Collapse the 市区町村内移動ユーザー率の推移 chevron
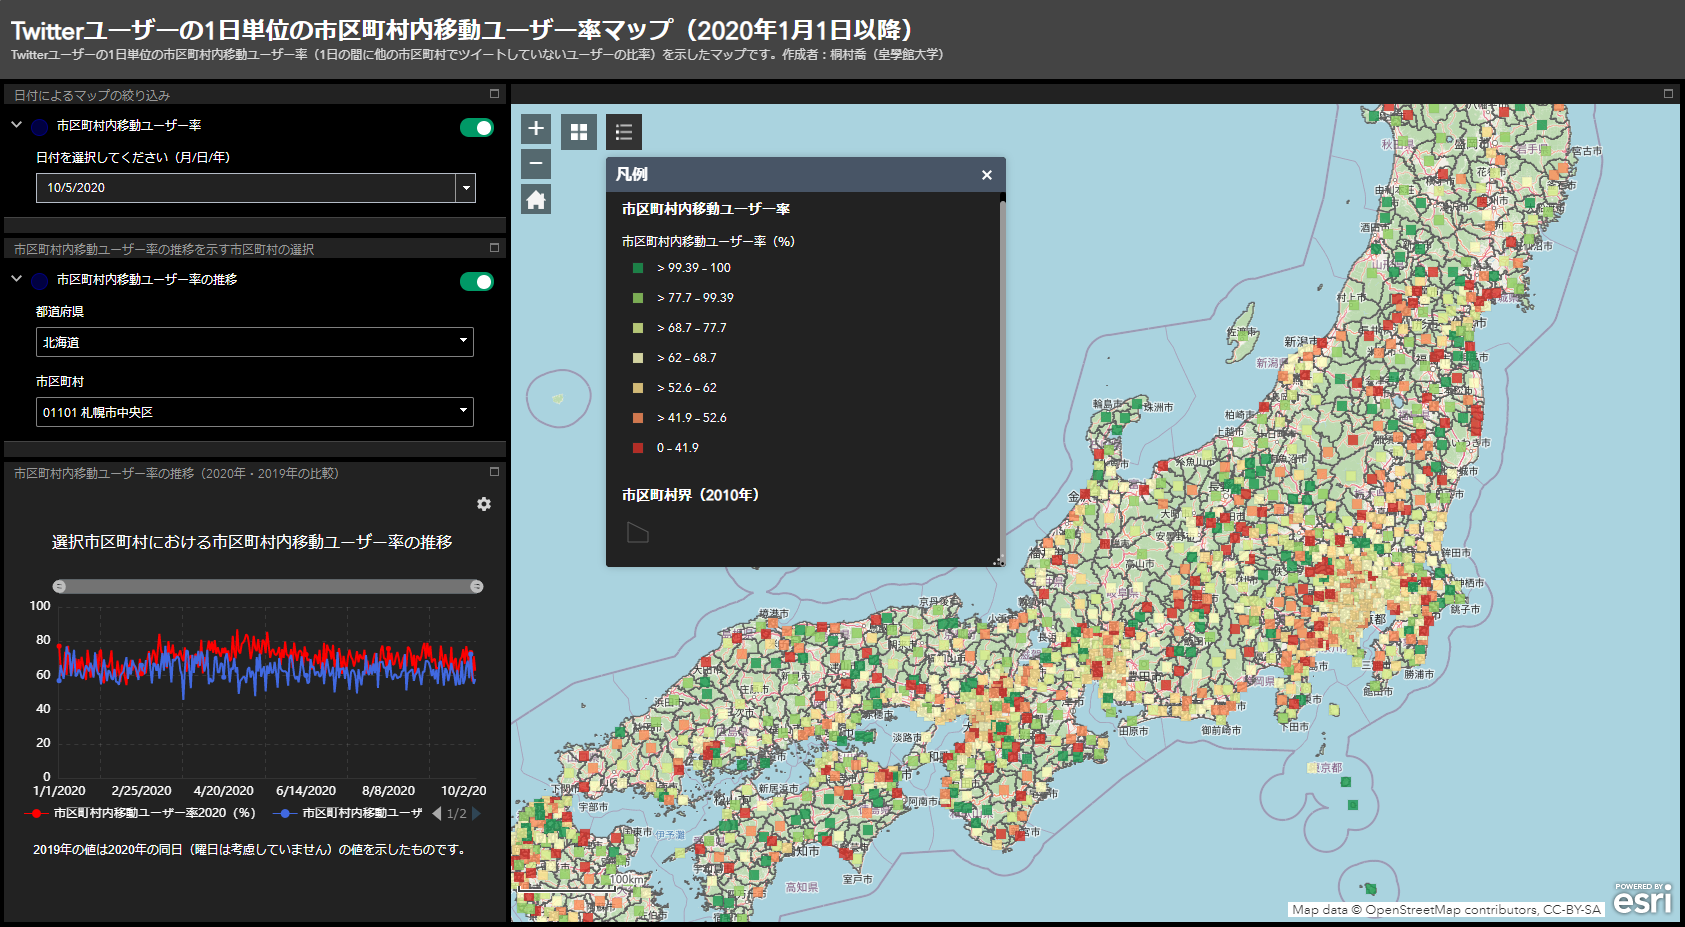The width and height of the screenshot is (1685, 927). pos(15,280)
